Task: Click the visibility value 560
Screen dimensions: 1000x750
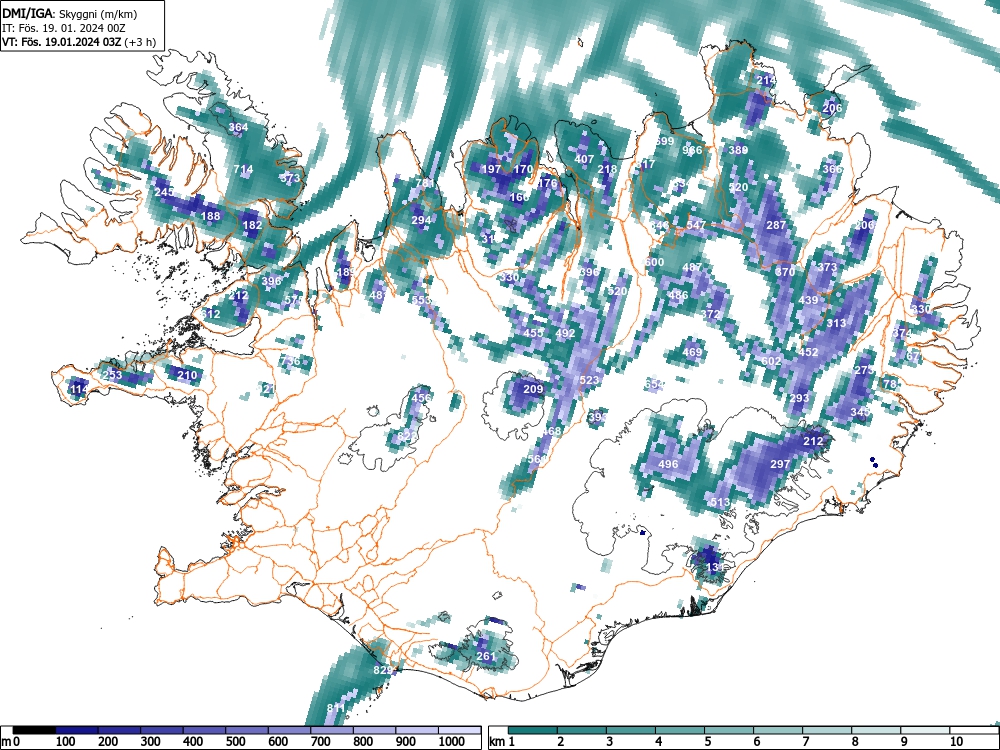Action: pyautogui.click(x=538, y=459)
